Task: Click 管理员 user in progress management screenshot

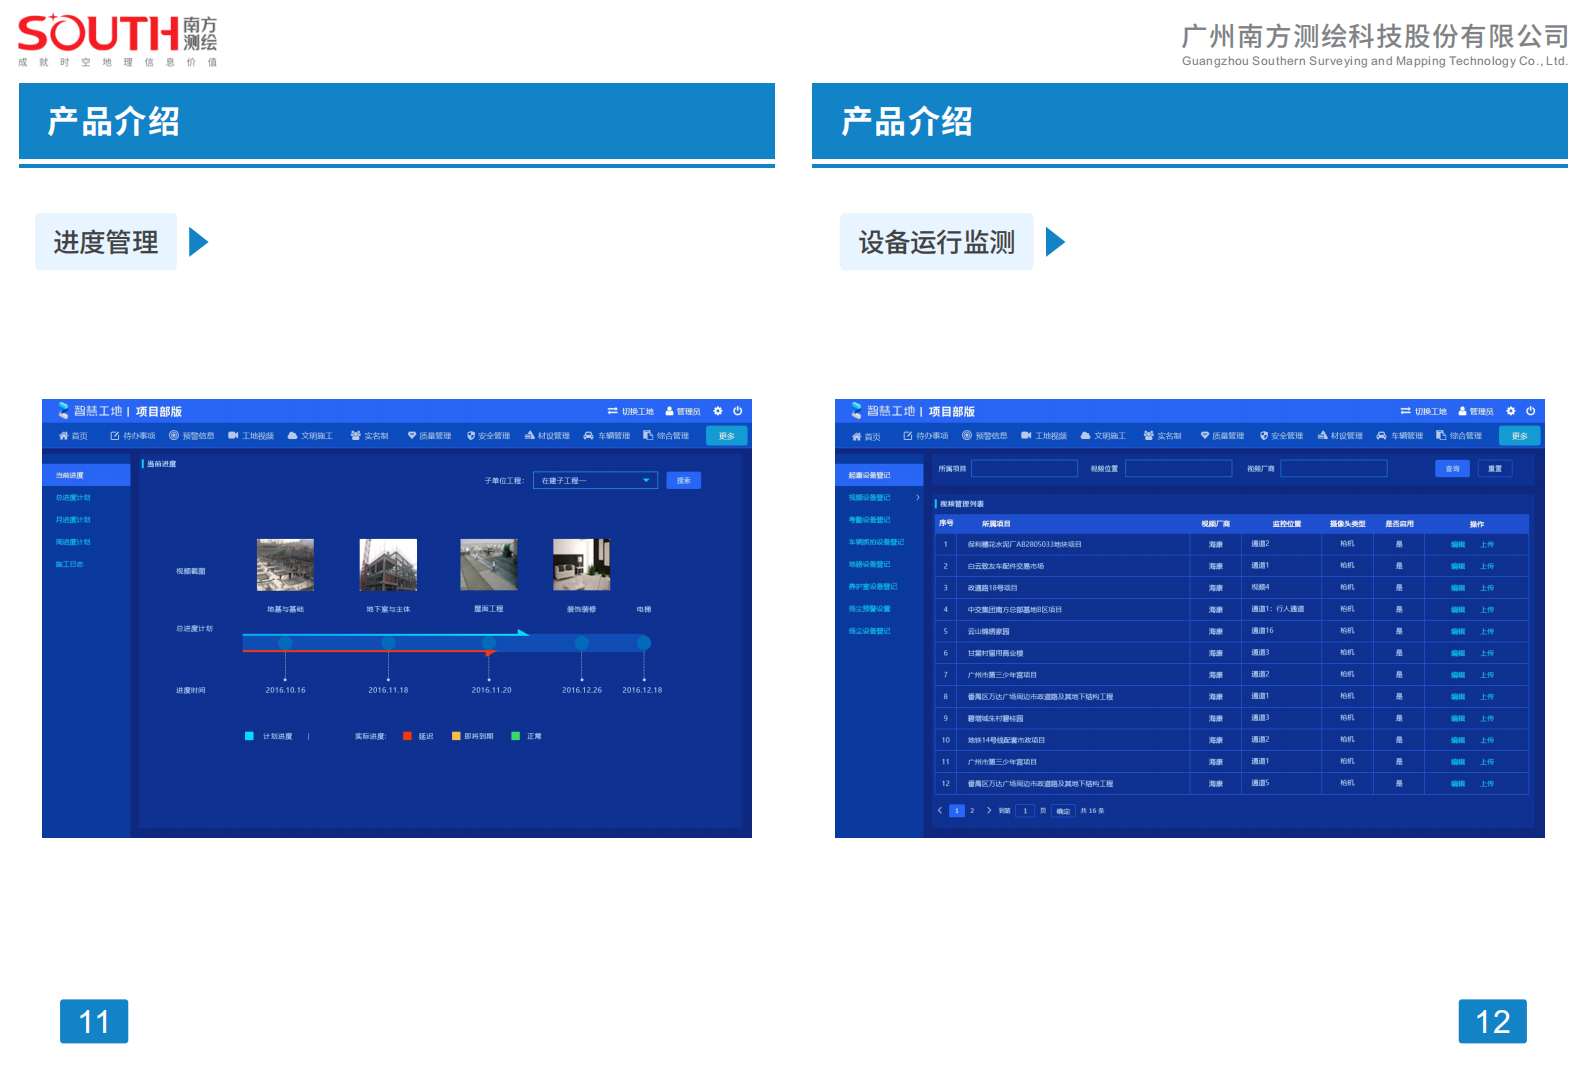Action: tap(683, 411)
